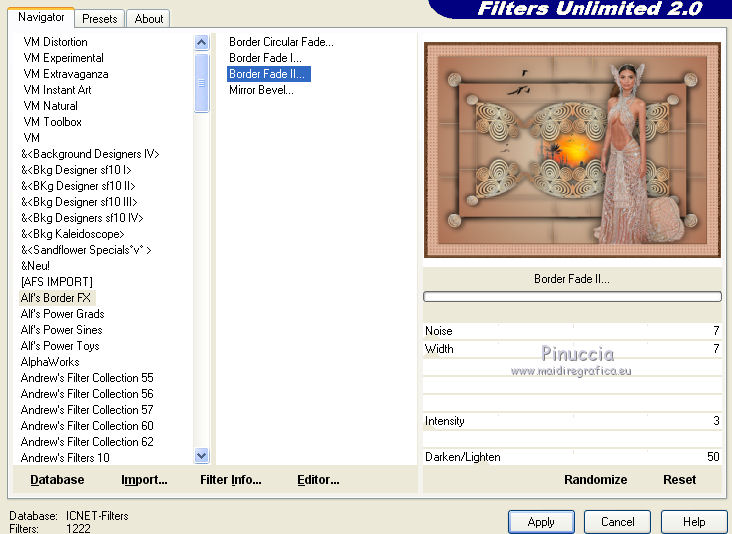The height and width of the screenshot is (534, 732).
Task: Select Andrew's Filters 10 category
Action: [65, 457]
